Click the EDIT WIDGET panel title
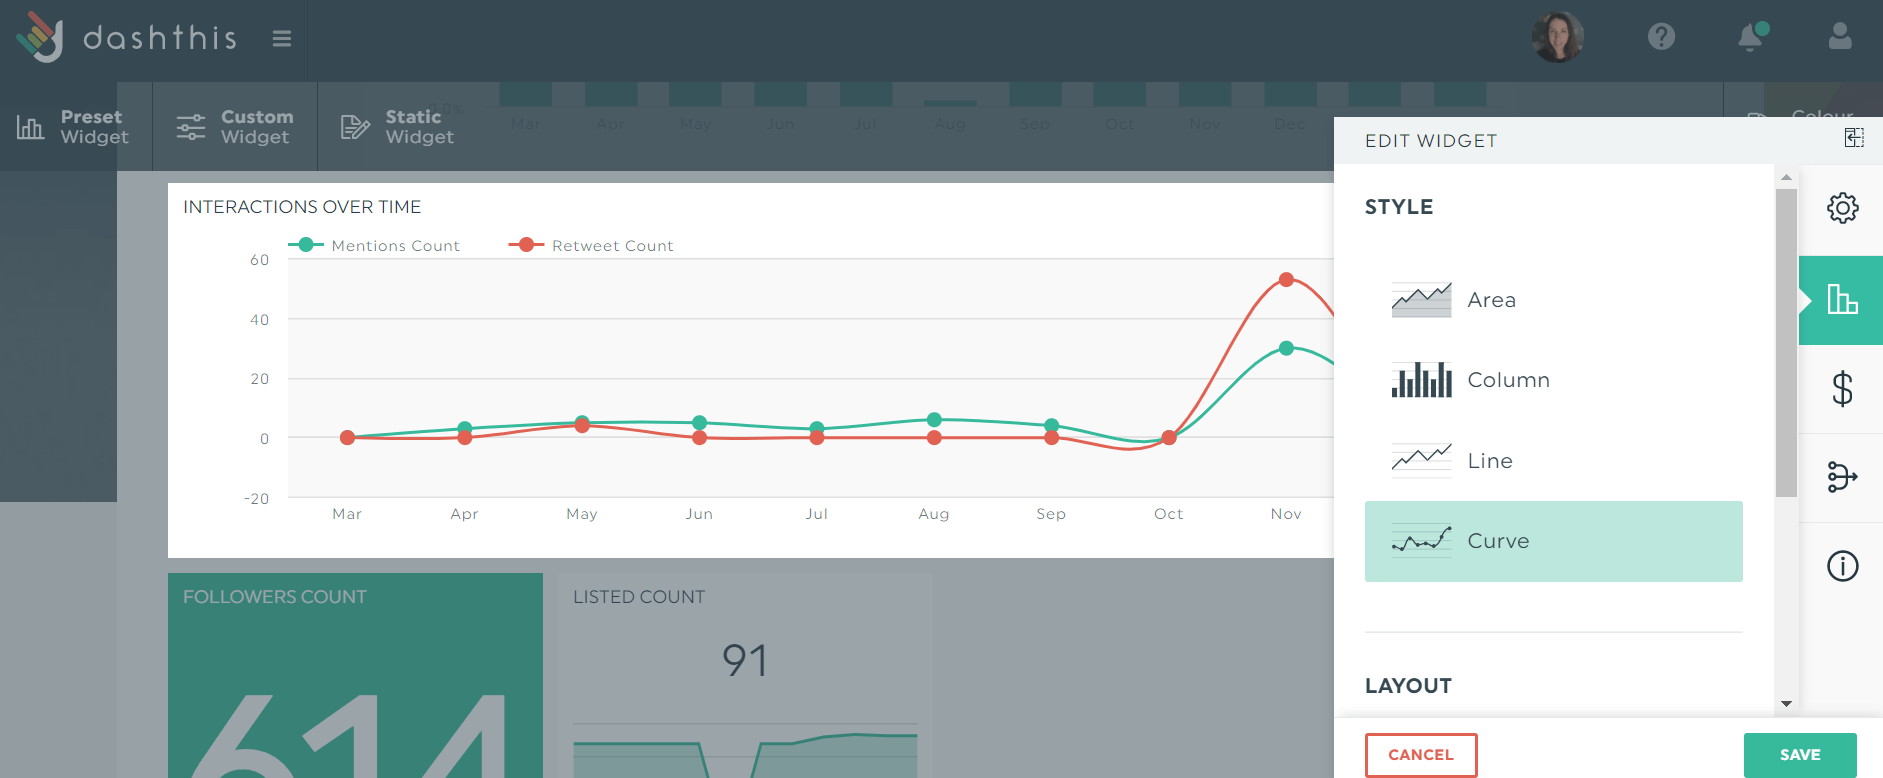The height and width of the screenshot is (778, 1883). point(1431,141)
